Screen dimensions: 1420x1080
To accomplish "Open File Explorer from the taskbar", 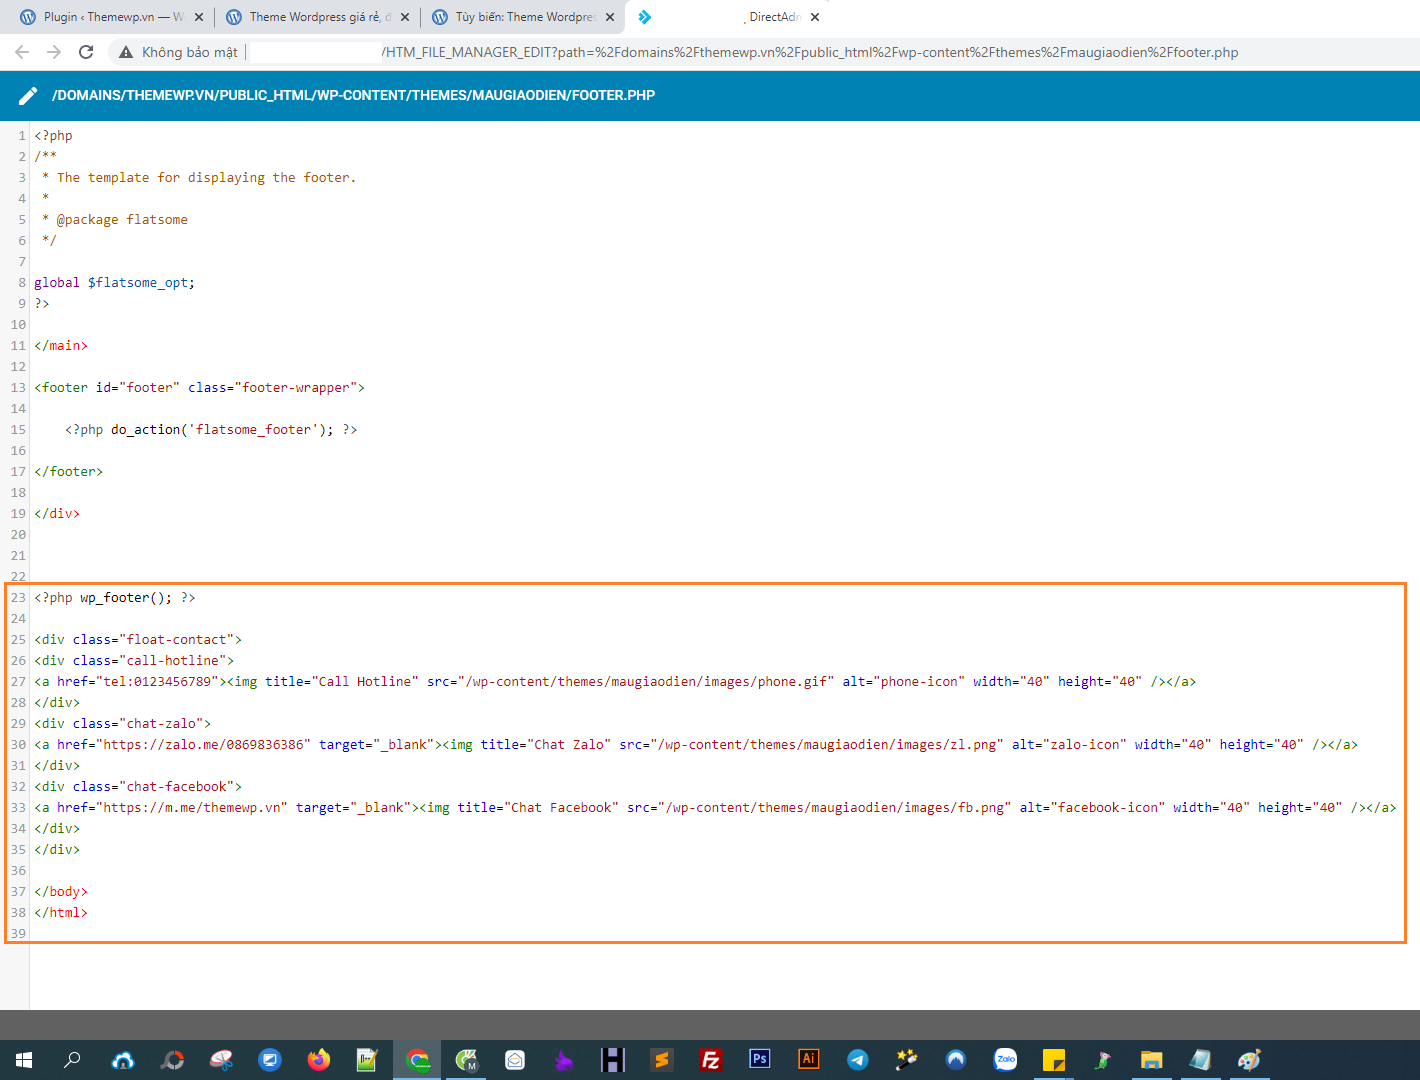I will tap(1151, 1059).
